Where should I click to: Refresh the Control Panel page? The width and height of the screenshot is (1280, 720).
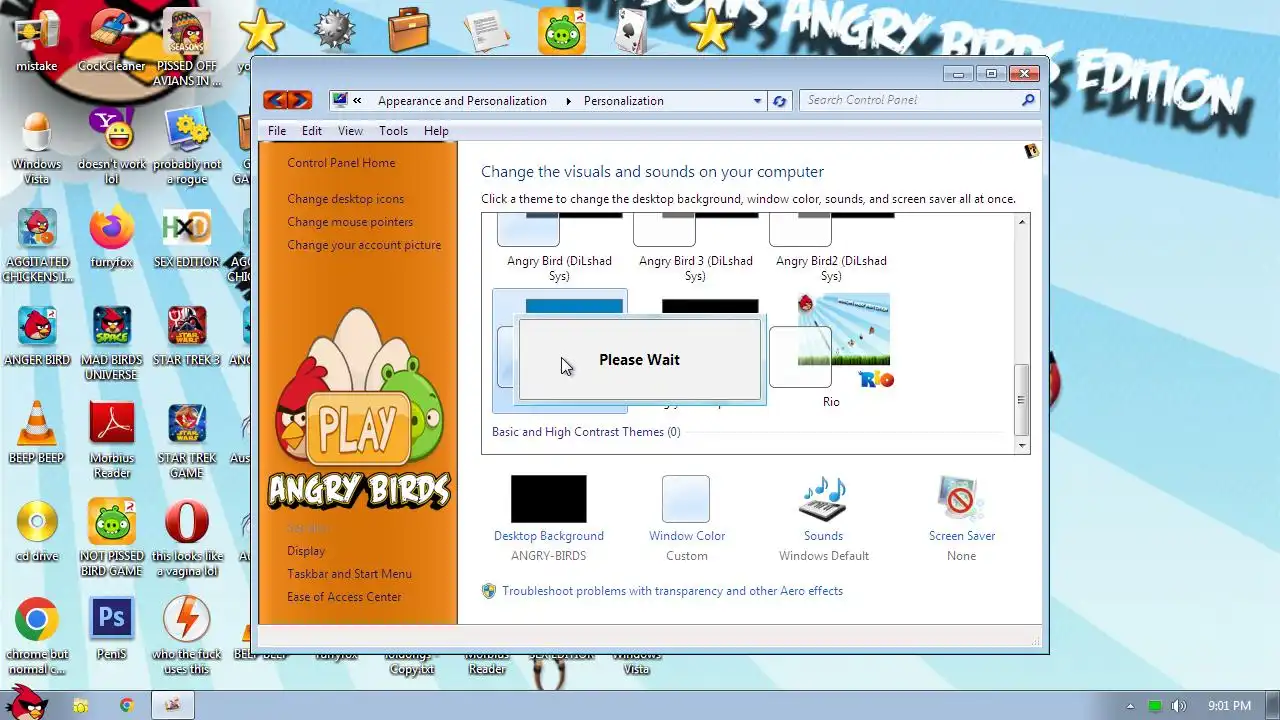(x=780, y=101)
